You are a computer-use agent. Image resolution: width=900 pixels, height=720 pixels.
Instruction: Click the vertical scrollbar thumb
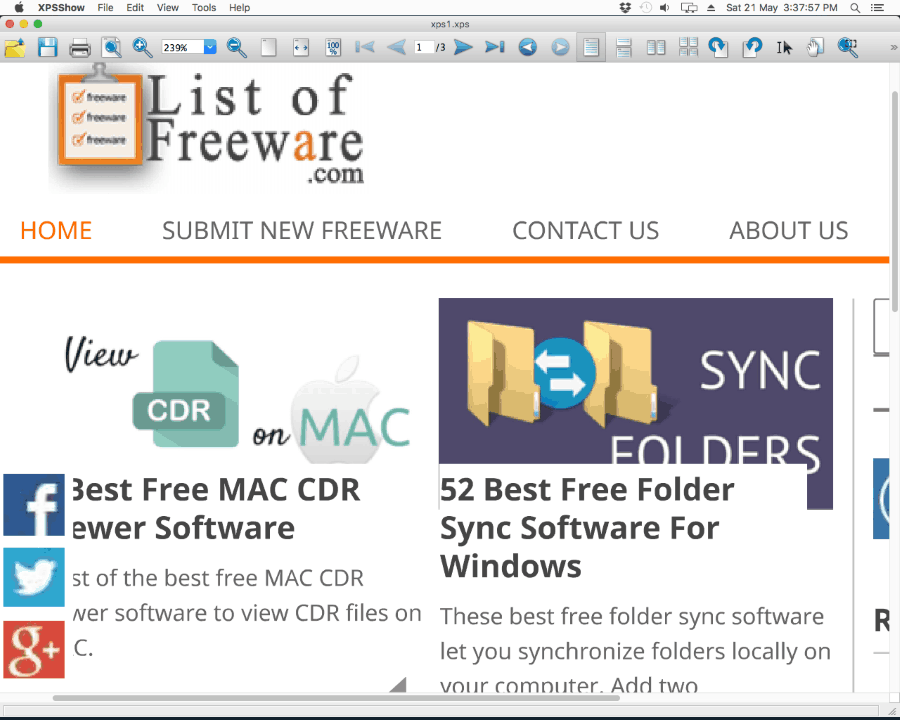point(894,202)
